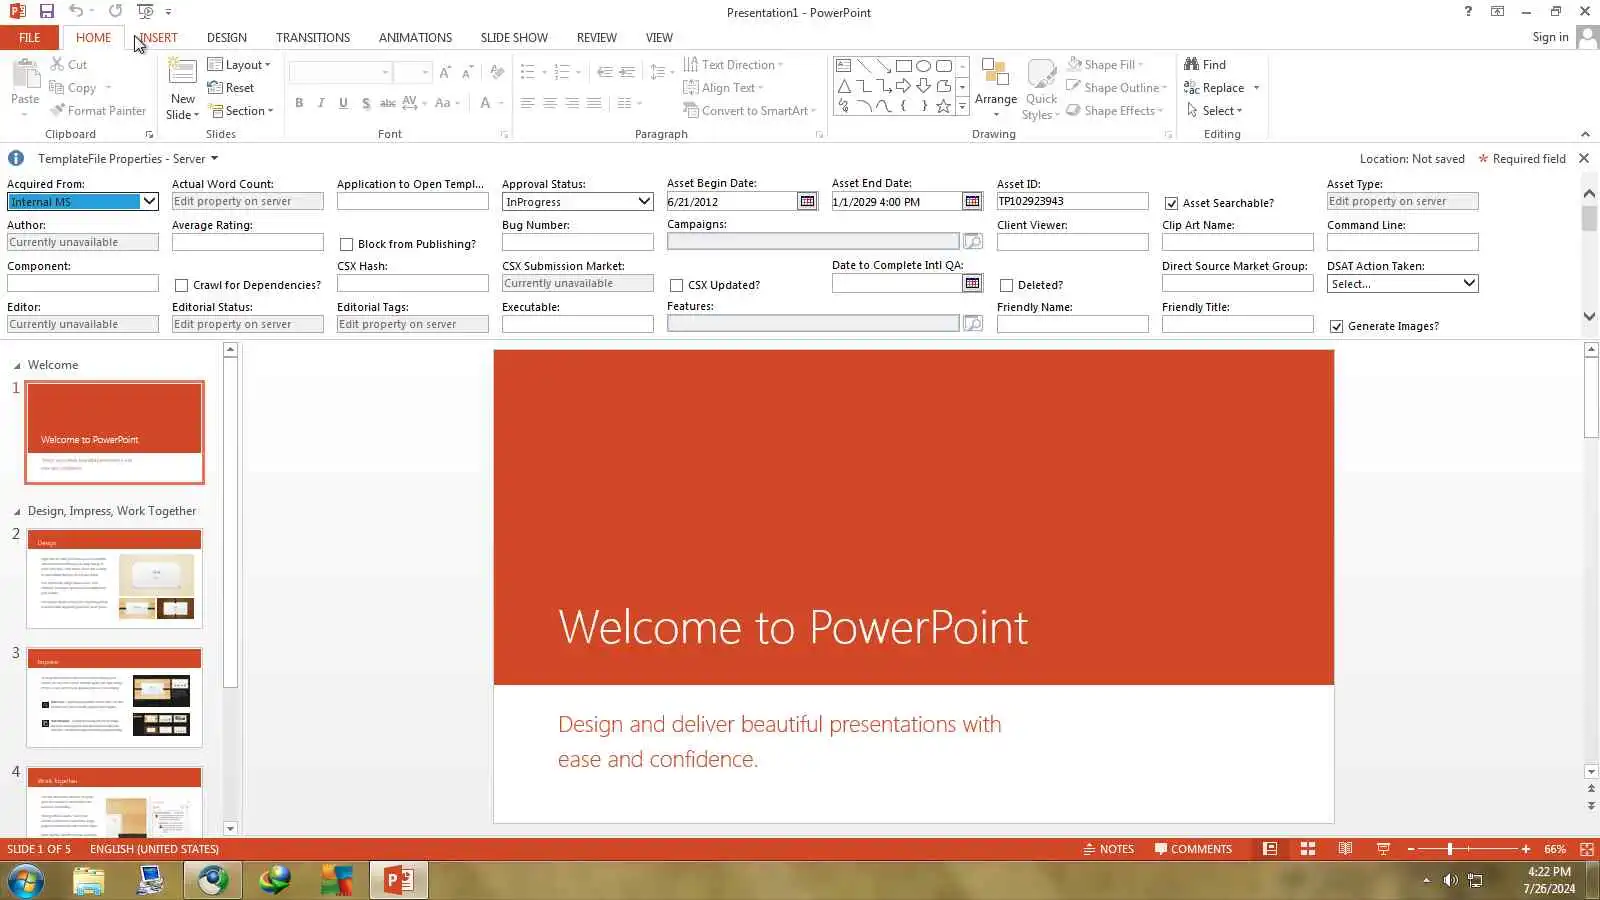This screenshot has height=900, width=1600.
Task: Click the Reset slide button
Action: [x=231, y=87]
